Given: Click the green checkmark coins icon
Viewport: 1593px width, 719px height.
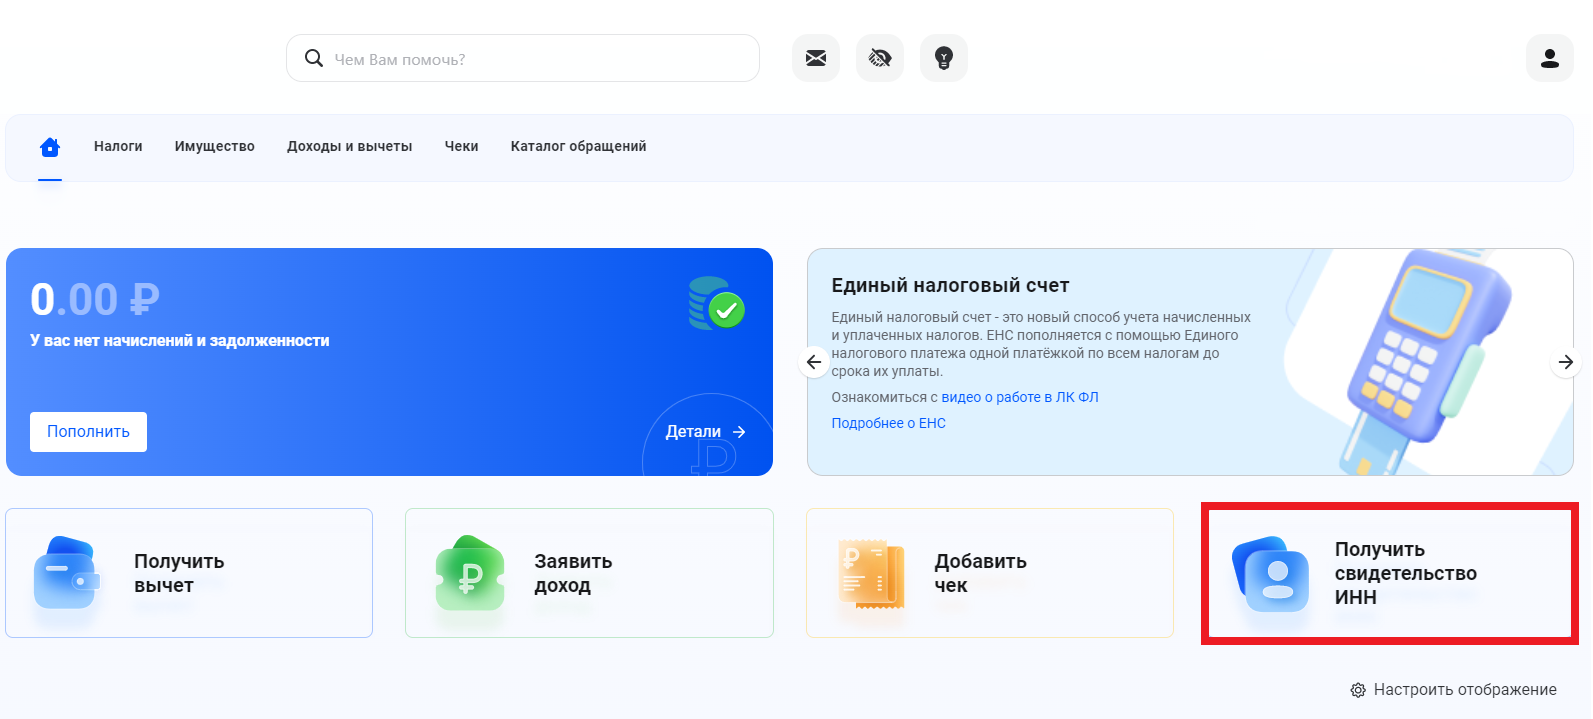Looking at the screenshot, I should (716, 304).
